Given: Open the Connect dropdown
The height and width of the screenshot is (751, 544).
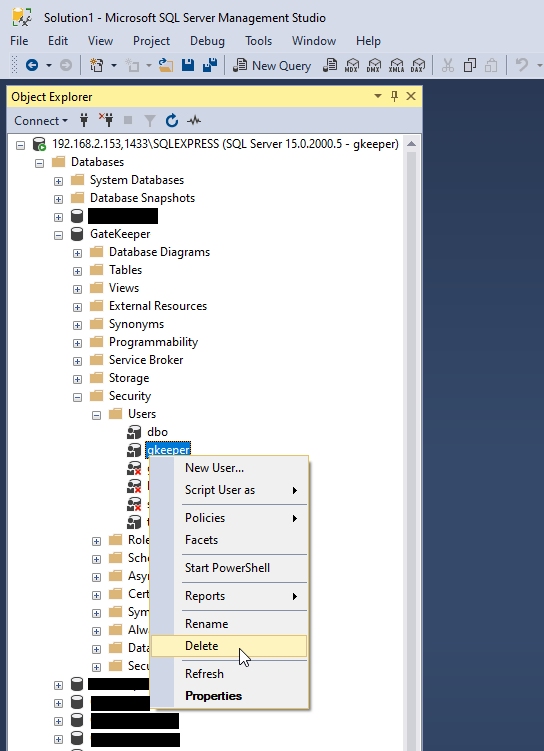Looking at the screenshot, I should 41,121.
